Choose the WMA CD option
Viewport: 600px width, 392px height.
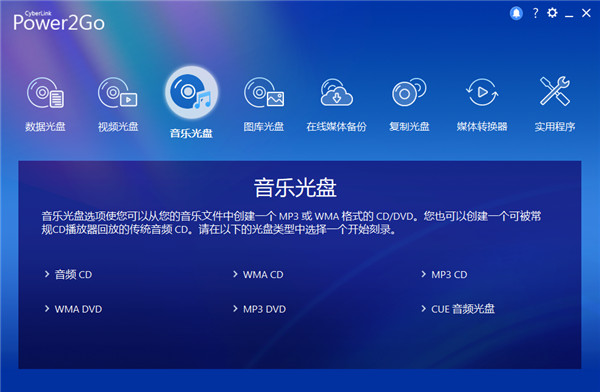tap(263, 274)
